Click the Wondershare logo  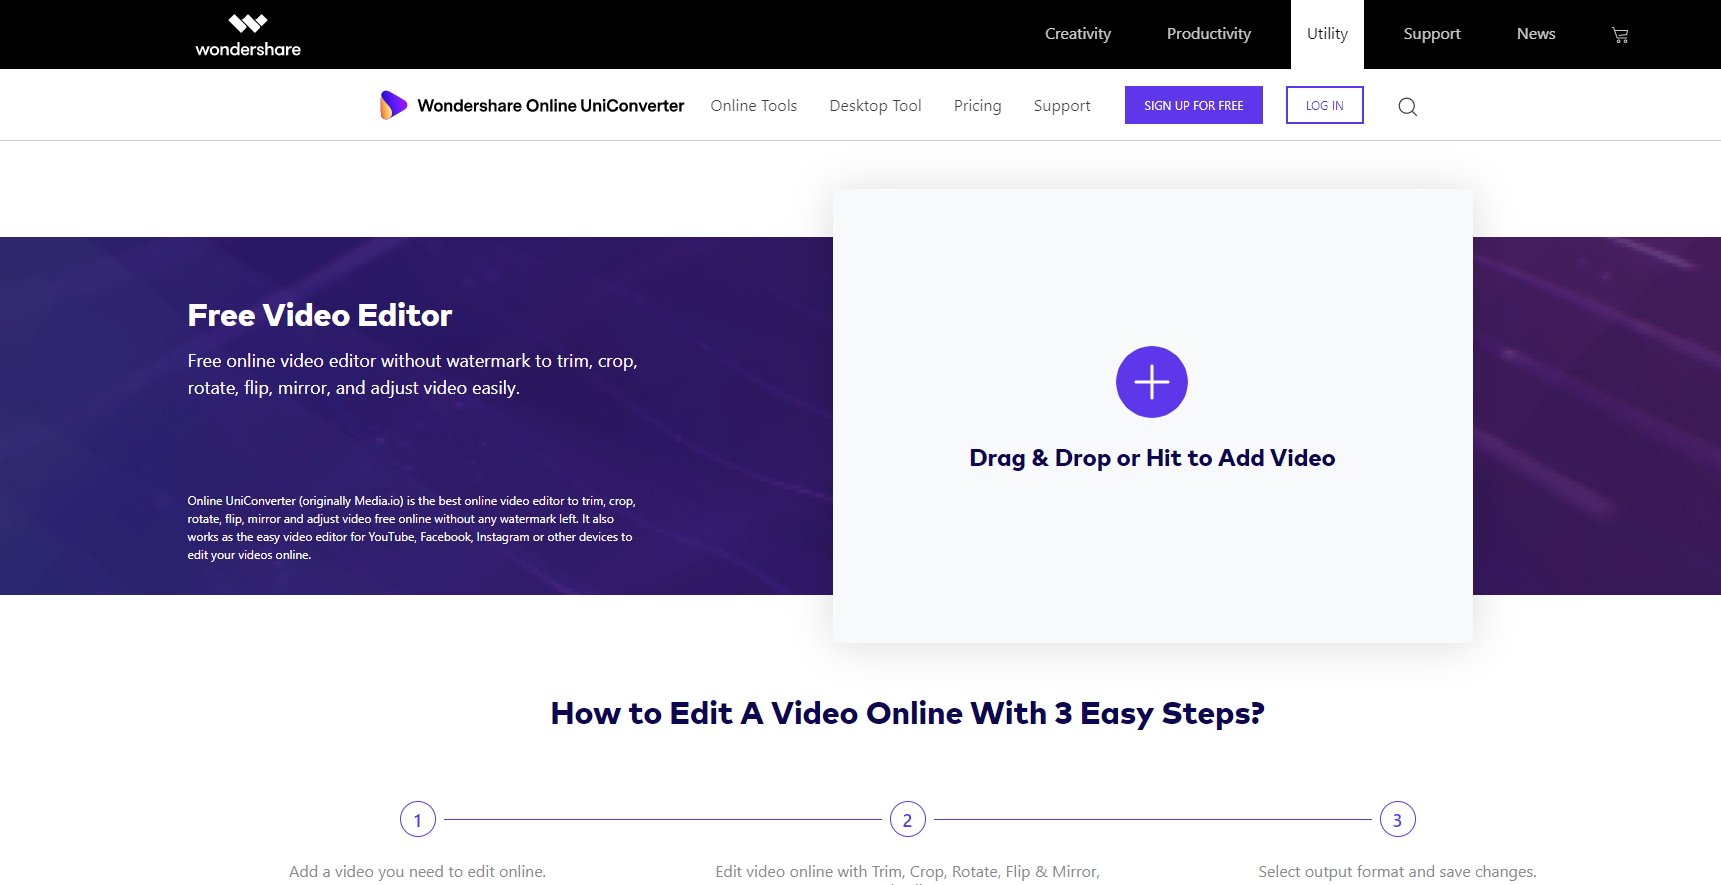pyautogui.click(x=248, y=35)
